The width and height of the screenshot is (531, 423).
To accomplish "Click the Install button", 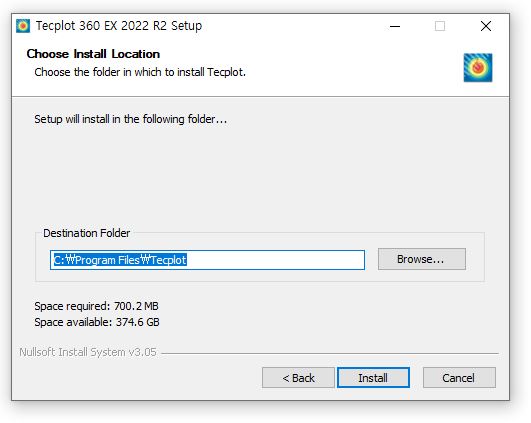I will (373, 378).
